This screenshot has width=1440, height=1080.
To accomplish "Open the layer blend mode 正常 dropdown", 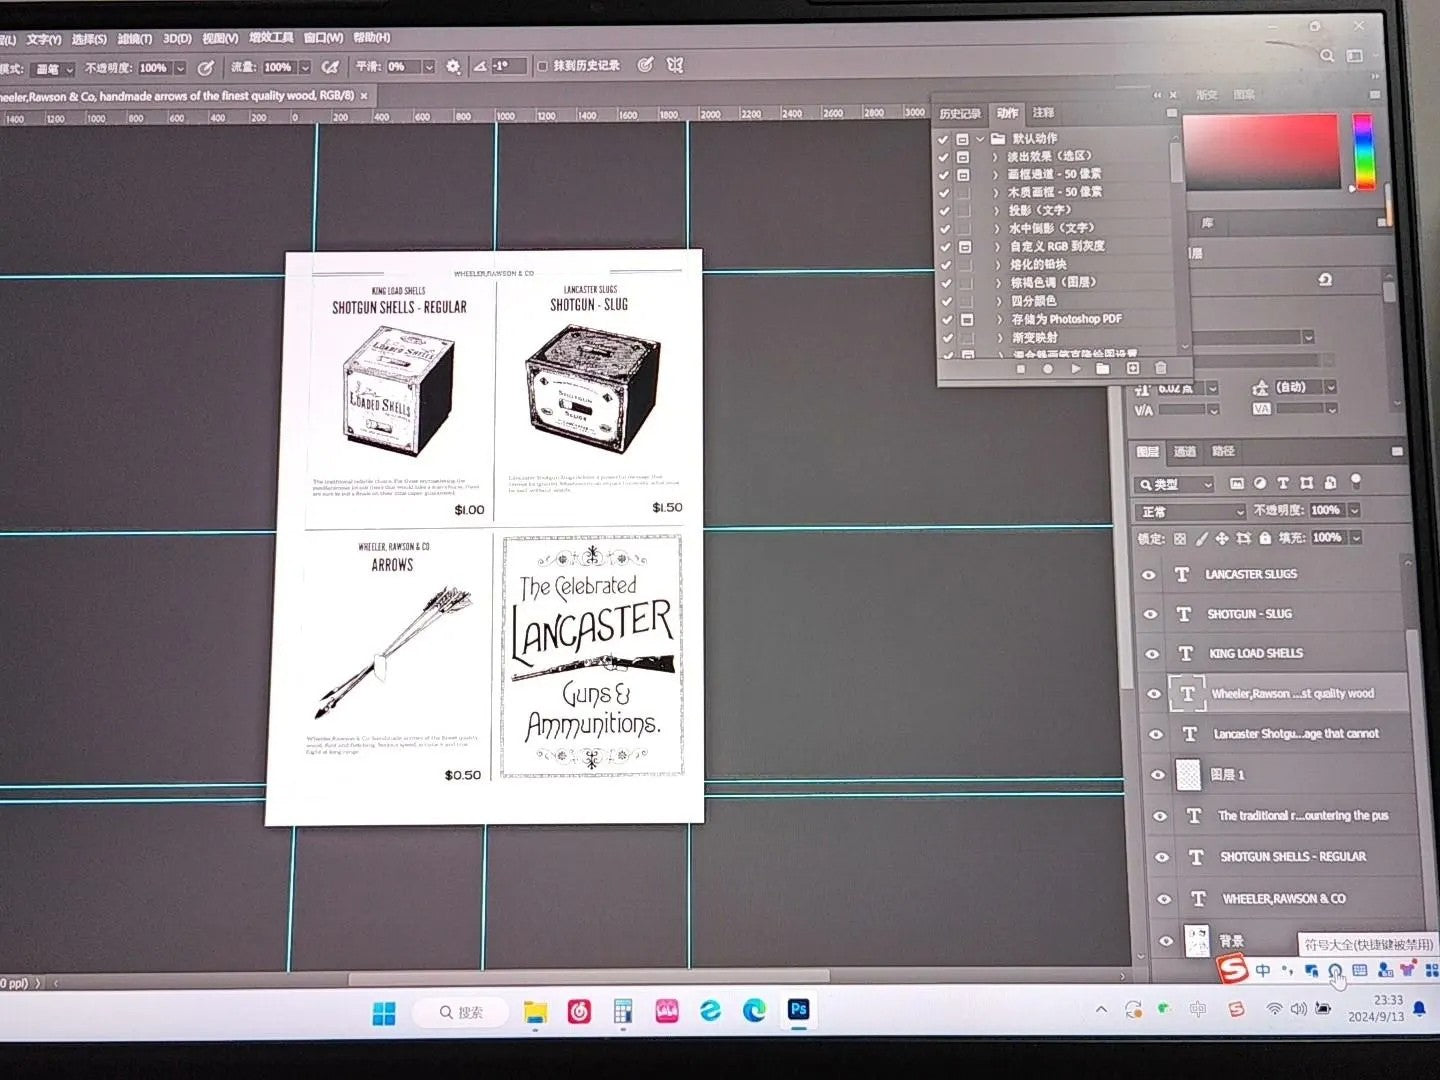I will [1190, 511].
